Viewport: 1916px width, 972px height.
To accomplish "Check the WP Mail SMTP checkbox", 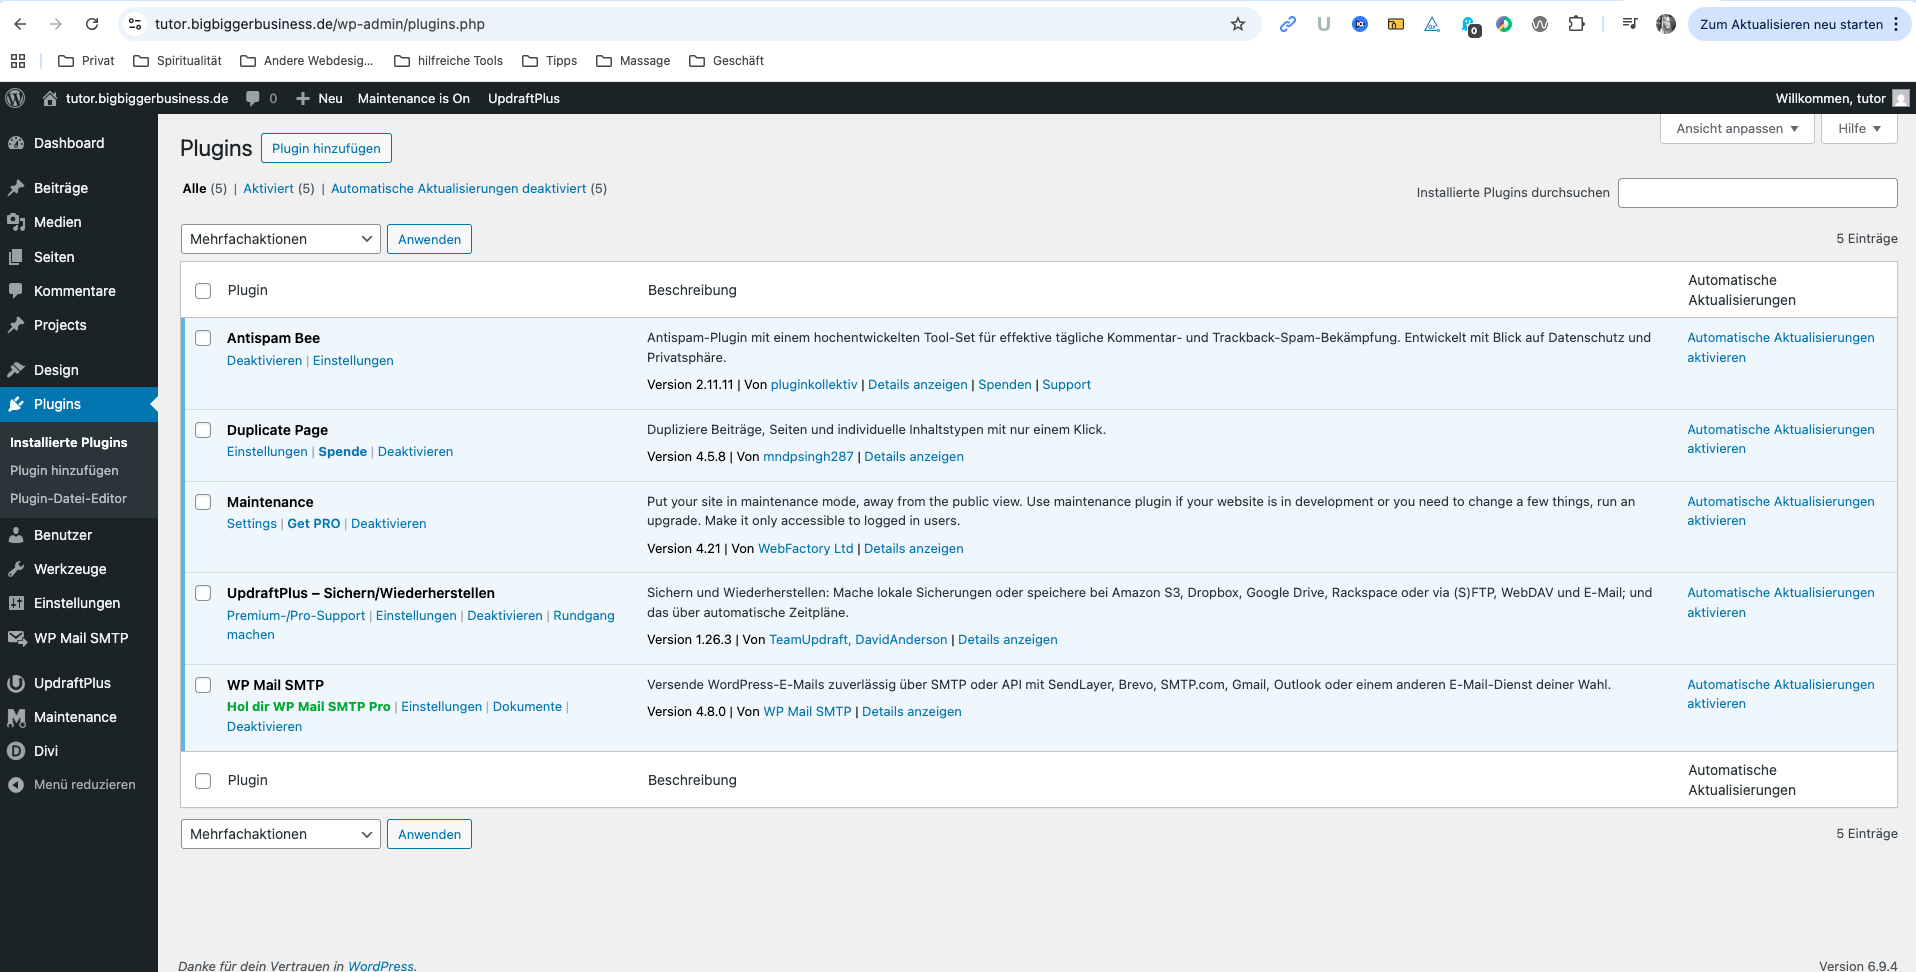I will [203, 685].
